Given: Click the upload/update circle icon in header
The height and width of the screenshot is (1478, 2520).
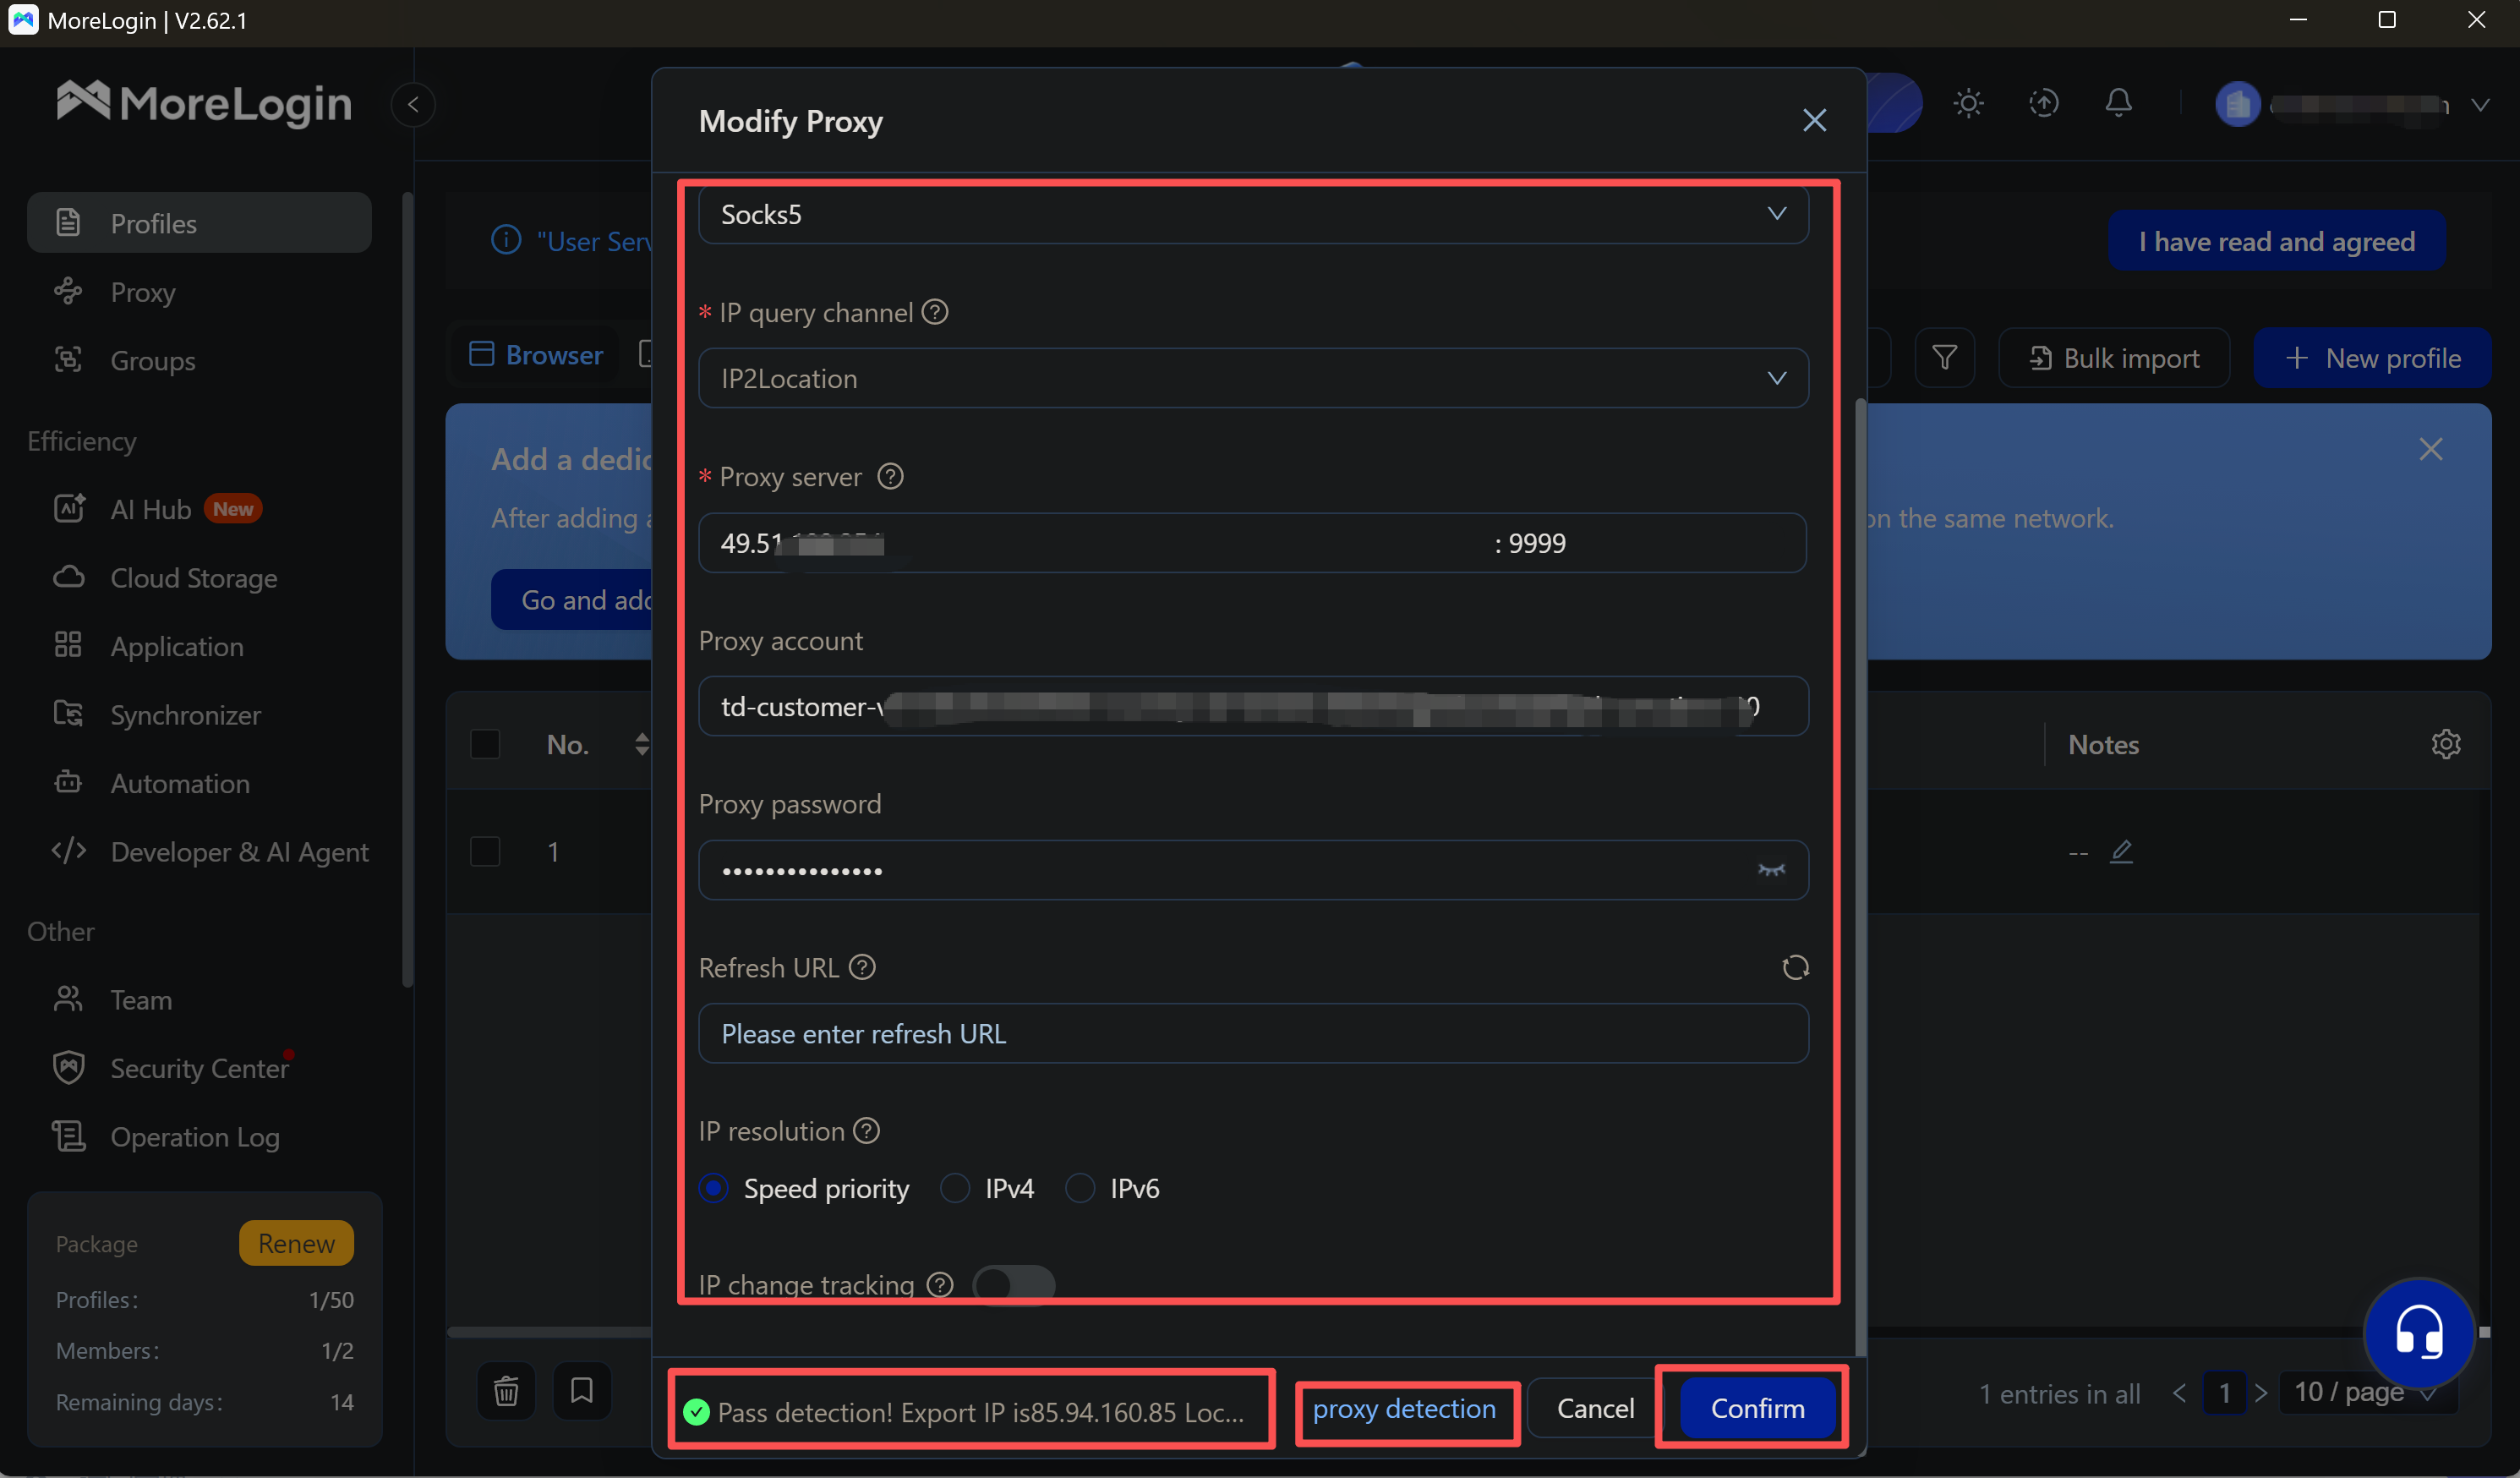Looking at the screenshot, I should [2043, 104].
